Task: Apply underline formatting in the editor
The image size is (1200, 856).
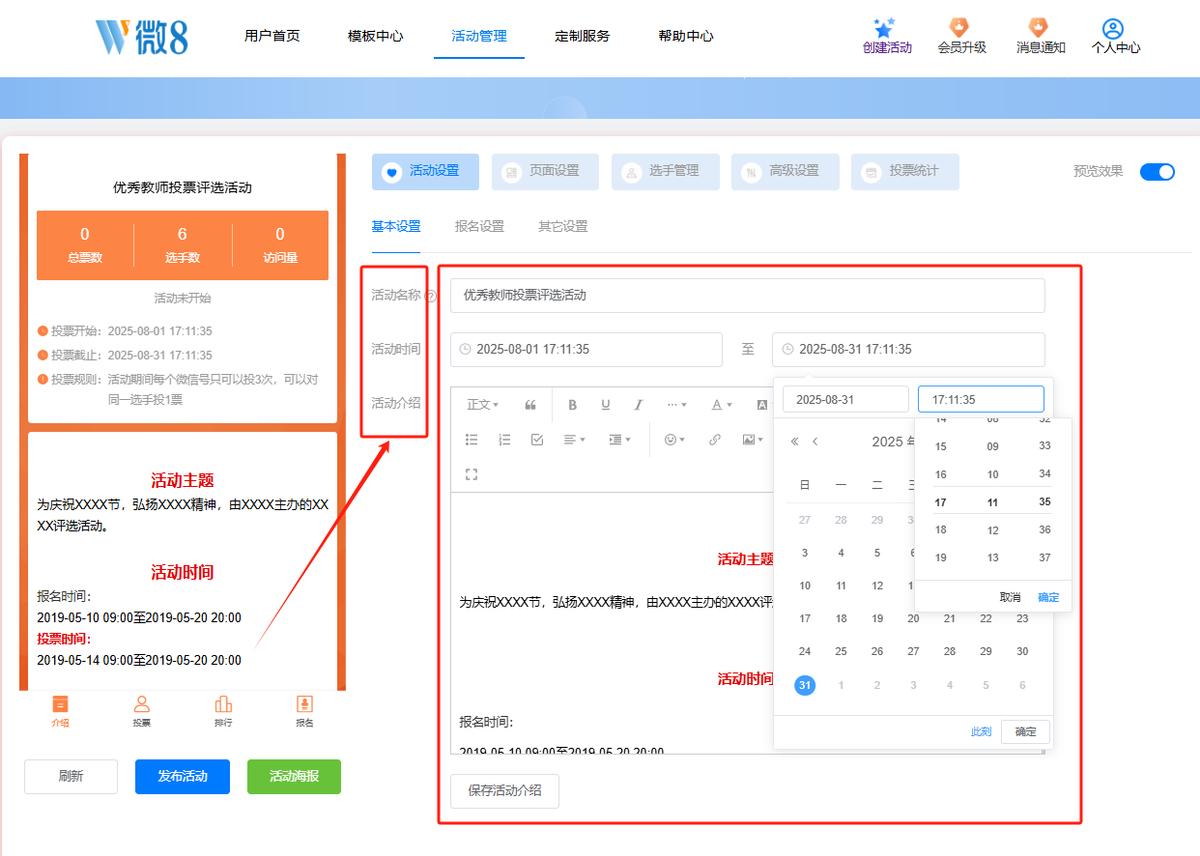Action: pos(605,405)
